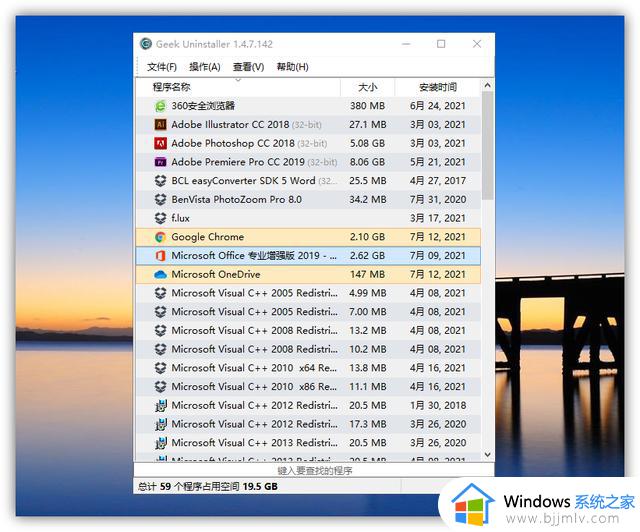Image resolution: width=640 pixels, height=532 pixels.
Task: Click the icon of the 17.3 MB Visual C++ 2012 row
Action: [x=160, y=425]
